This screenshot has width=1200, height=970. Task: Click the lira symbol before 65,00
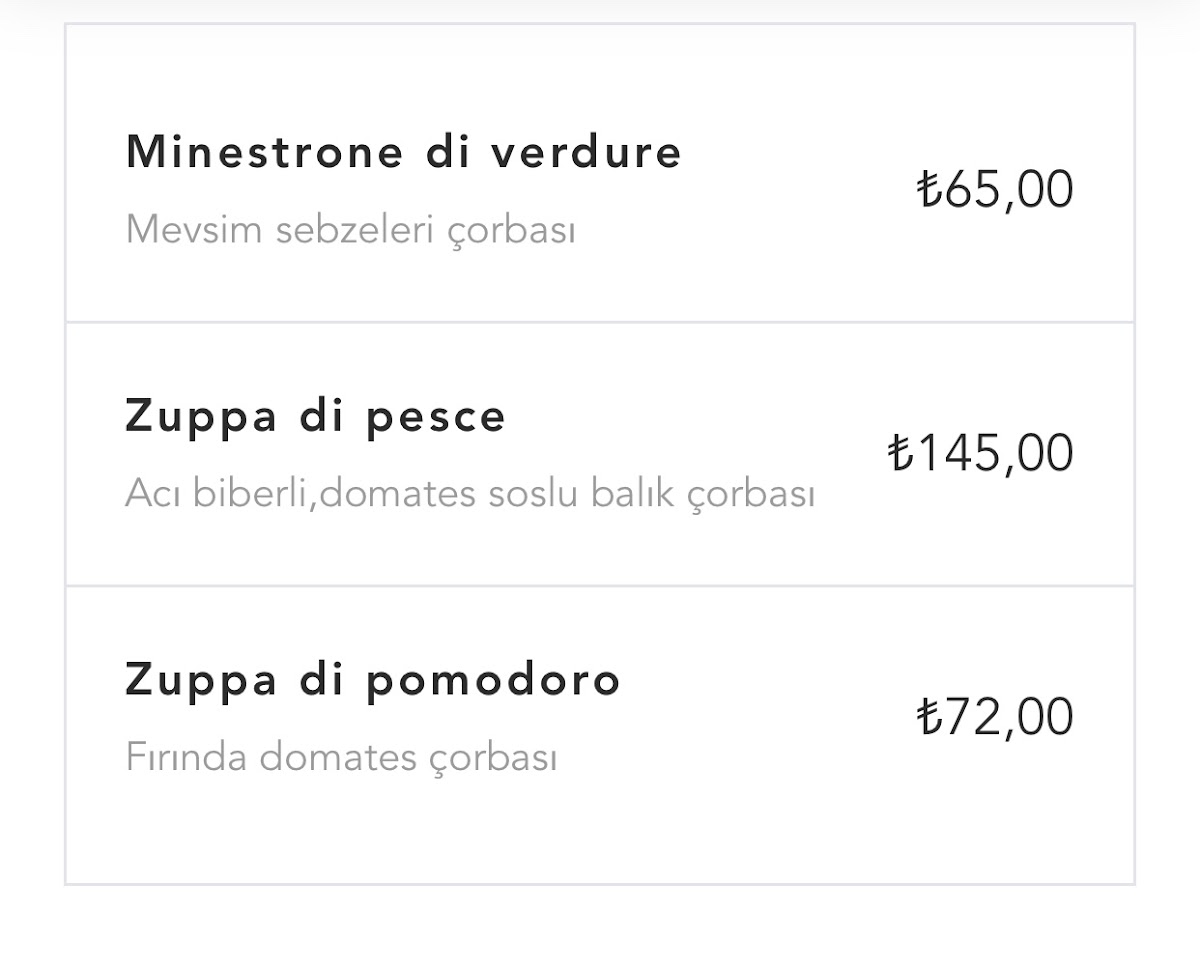pyautogui.click(x=929, y=189)
